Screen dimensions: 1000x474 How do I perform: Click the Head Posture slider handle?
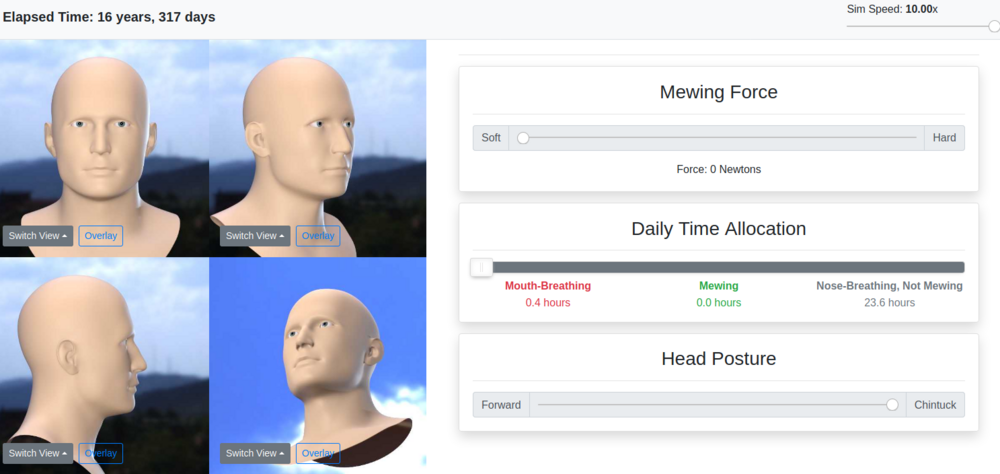[892, 405]
